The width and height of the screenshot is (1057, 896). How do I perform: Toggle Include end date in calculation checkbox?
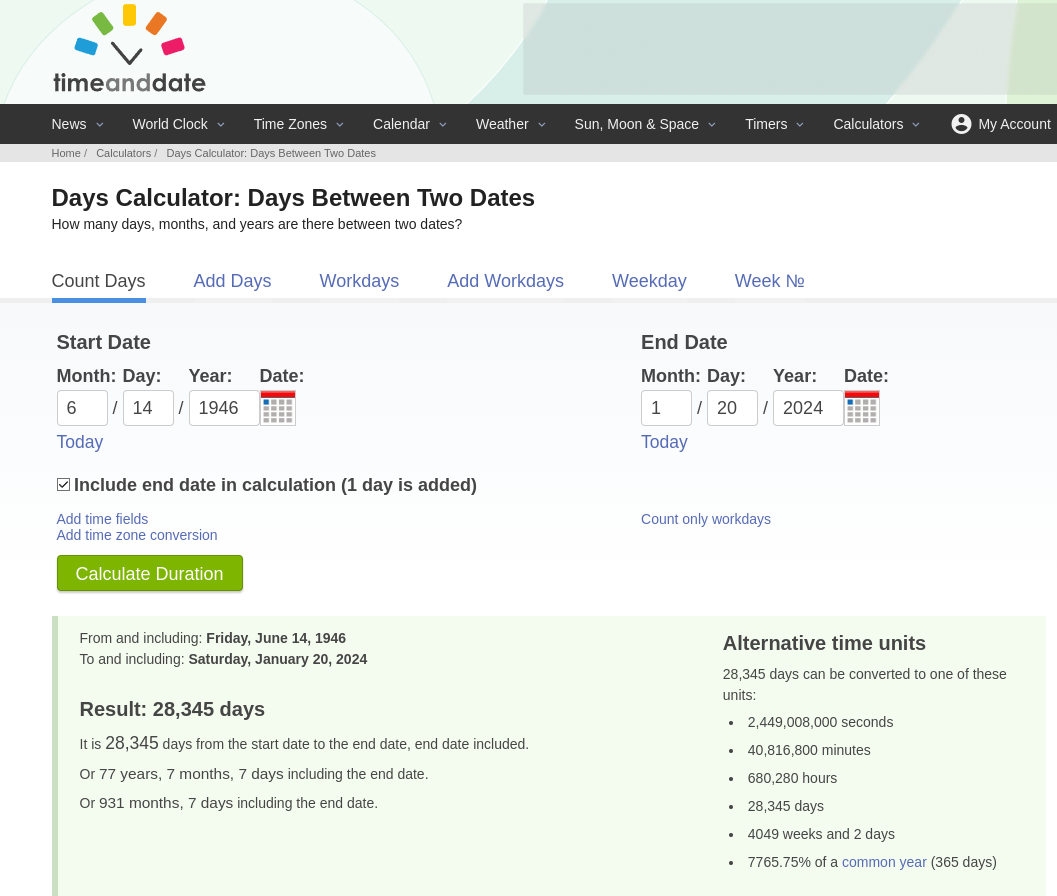click(63, 485)
